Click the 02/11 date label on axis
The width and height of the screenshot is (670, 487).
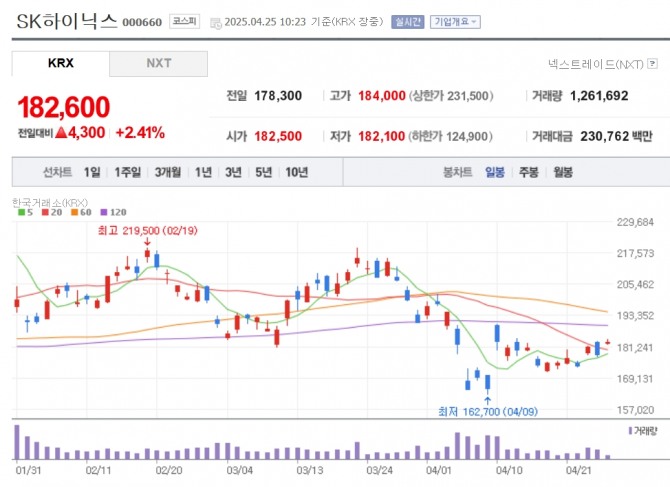point(98,470)
